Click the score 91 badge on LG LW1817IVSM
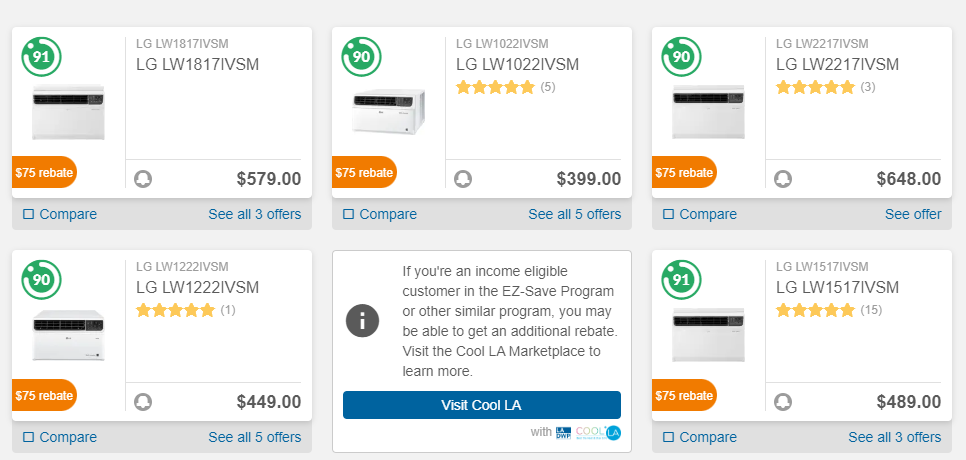The height and width of the screenshot is (460, 966). tap(41, 57)
